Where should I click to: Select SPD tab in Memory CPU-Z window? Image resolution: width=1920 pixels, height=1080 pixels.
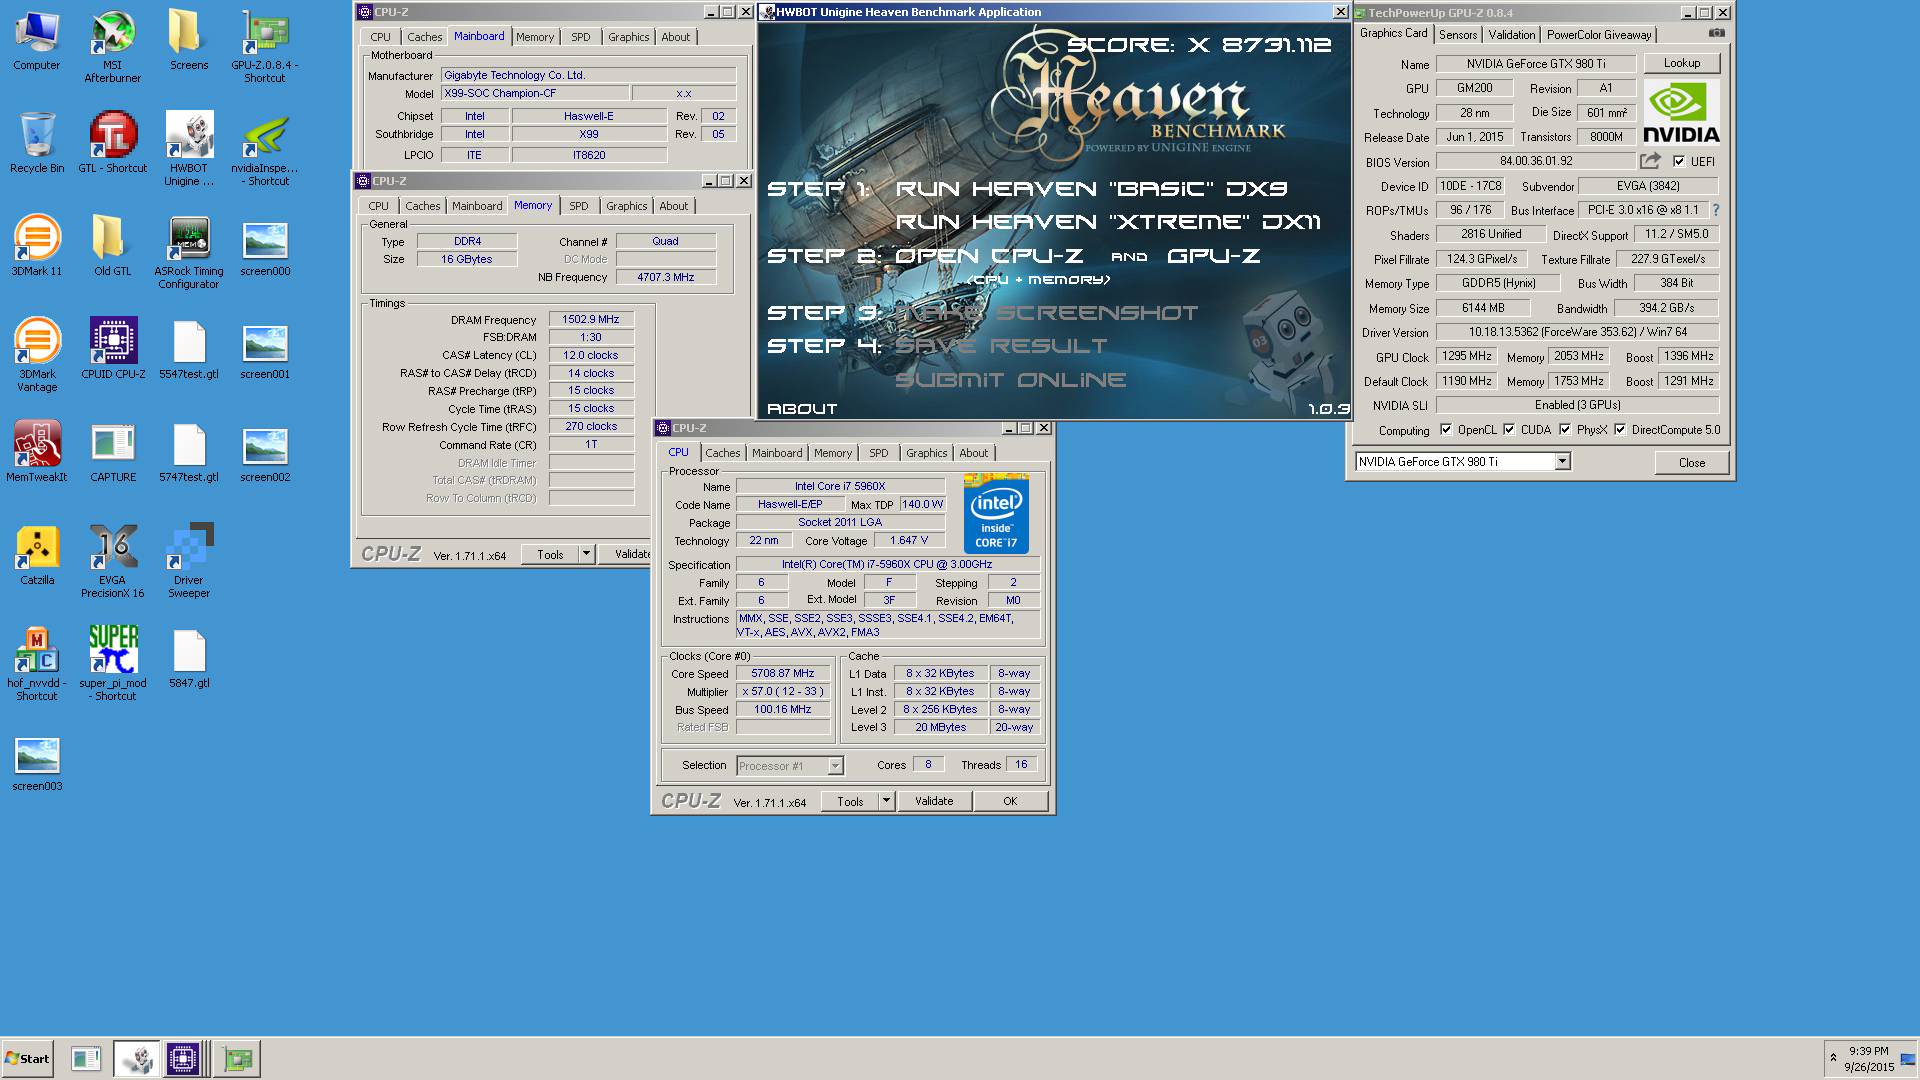coord(579,206)
